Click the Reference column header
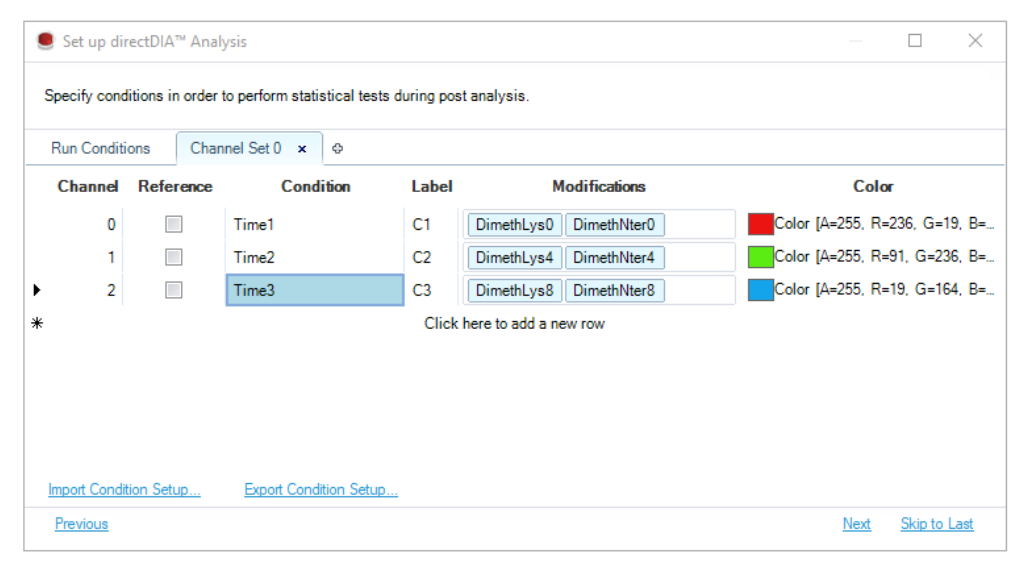 175,186
